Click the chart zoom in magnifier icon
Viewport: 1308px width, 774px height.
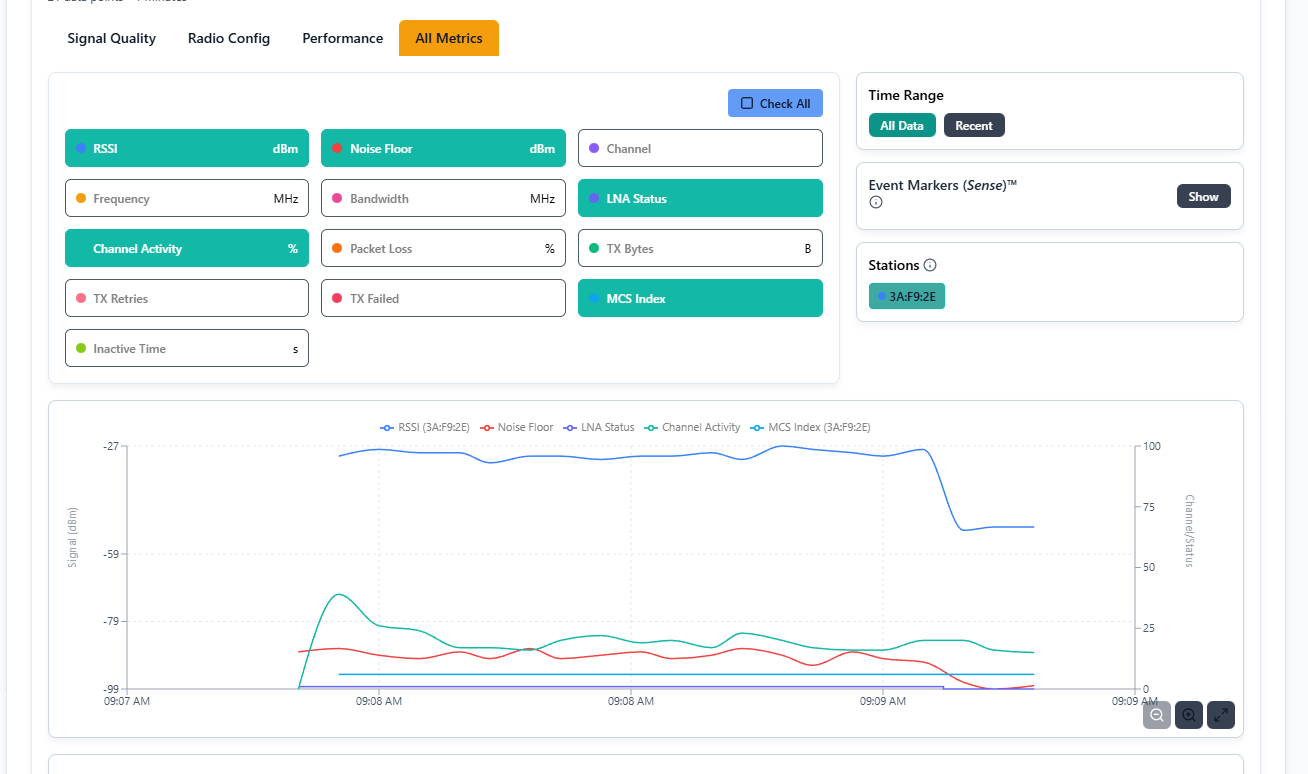(1189, 715)
